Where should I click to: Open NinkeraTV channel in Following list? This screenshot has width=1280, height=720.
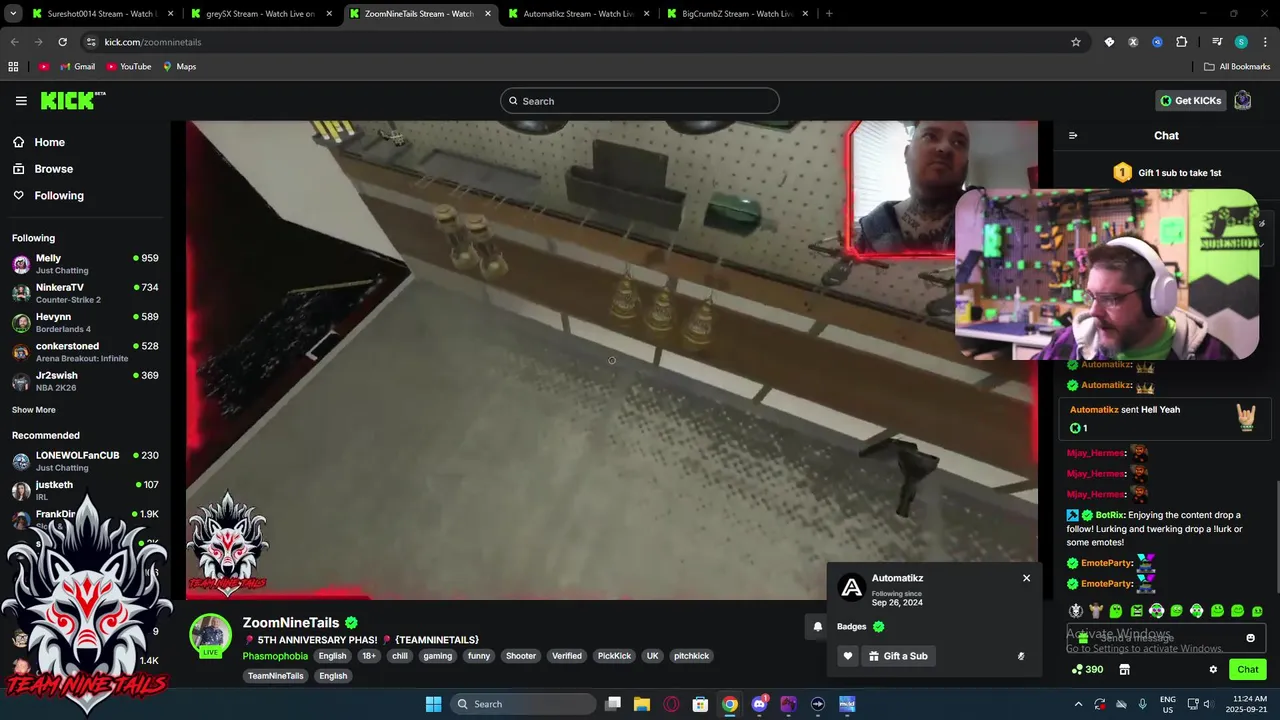point(85,293)
